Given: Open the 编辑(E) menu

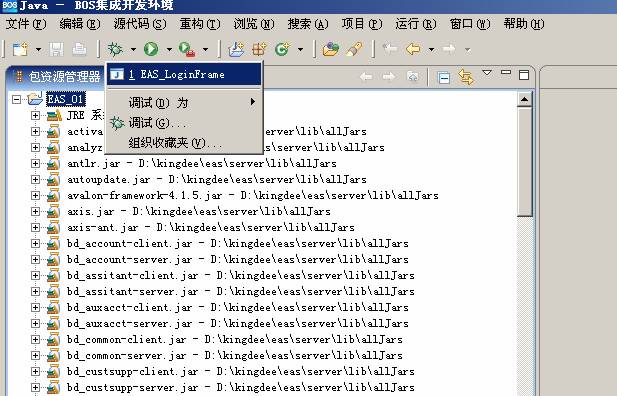Looking at the screenshot, I should [x=80, y=24].
